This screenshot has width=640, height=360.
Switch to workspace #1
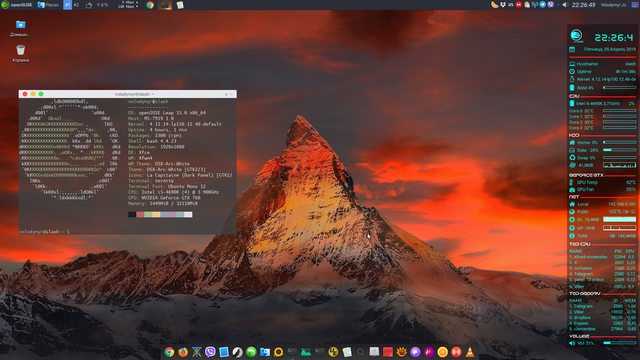[x=68, y=5]
